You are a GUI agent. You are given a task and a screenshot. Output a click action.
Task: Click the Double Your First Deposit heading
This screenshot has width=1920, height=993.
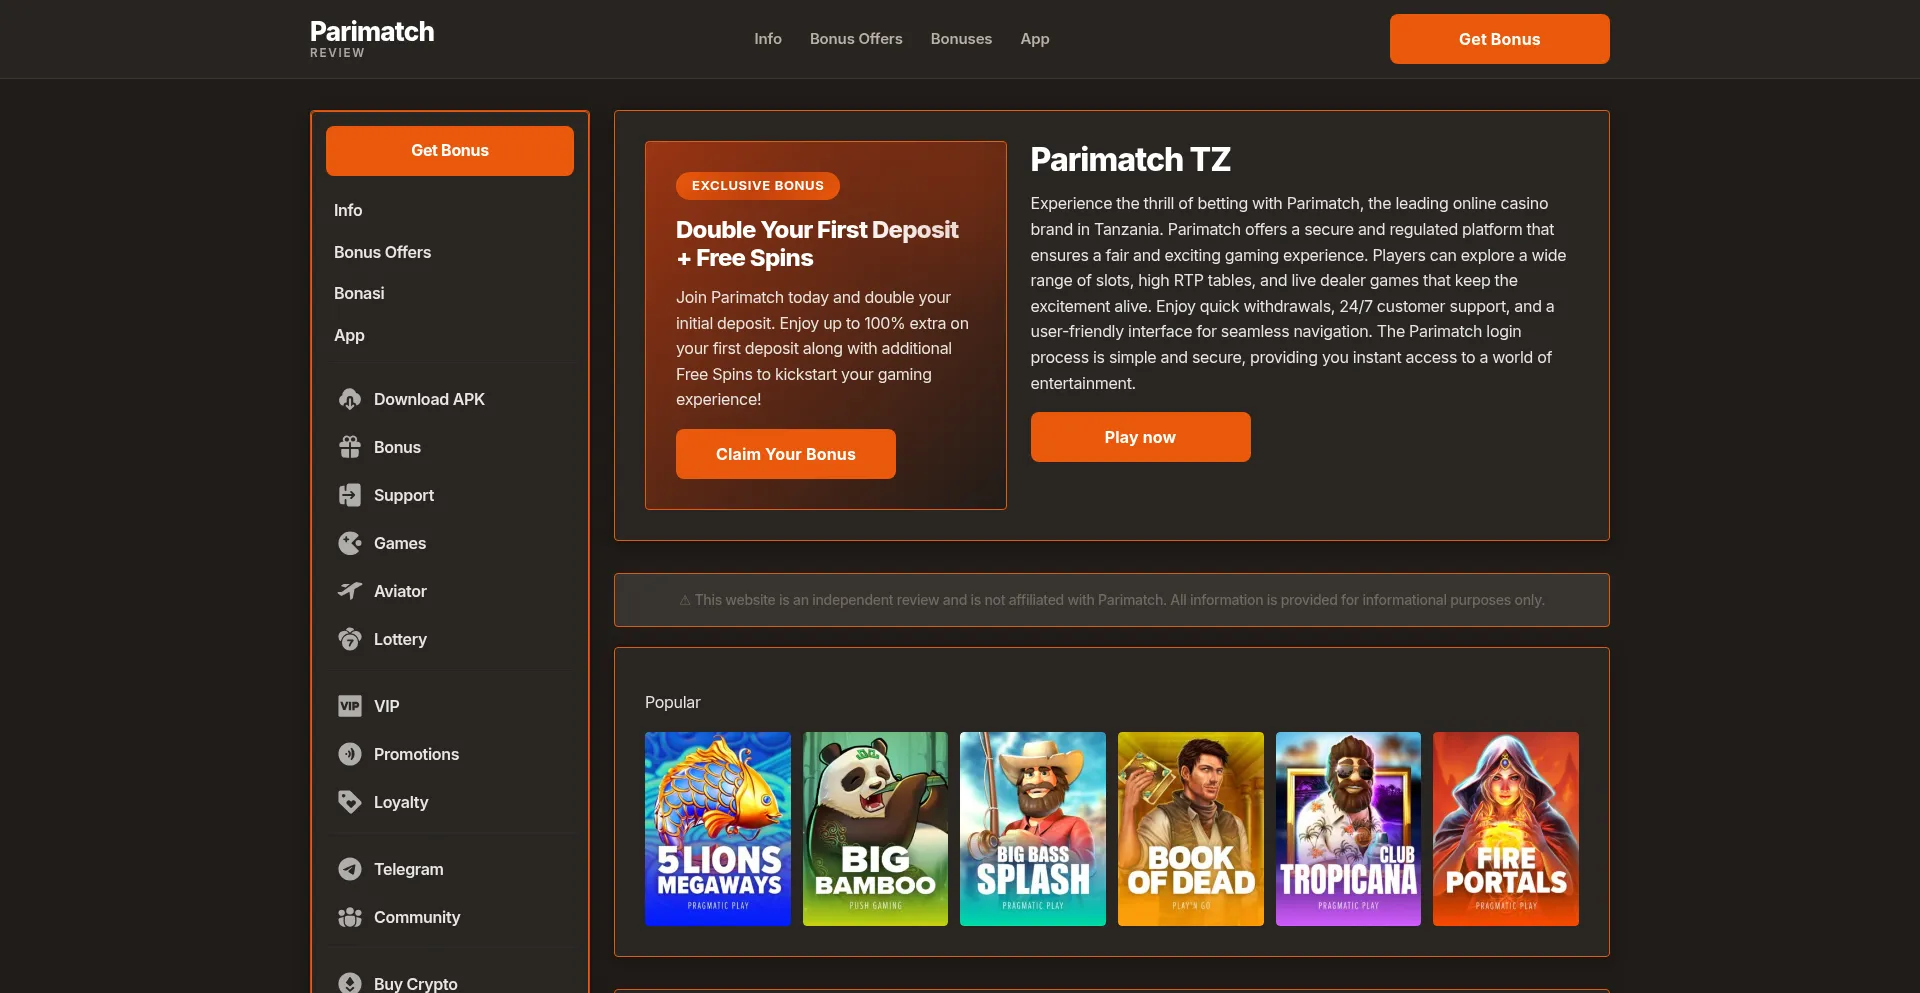tap(817, 244)
